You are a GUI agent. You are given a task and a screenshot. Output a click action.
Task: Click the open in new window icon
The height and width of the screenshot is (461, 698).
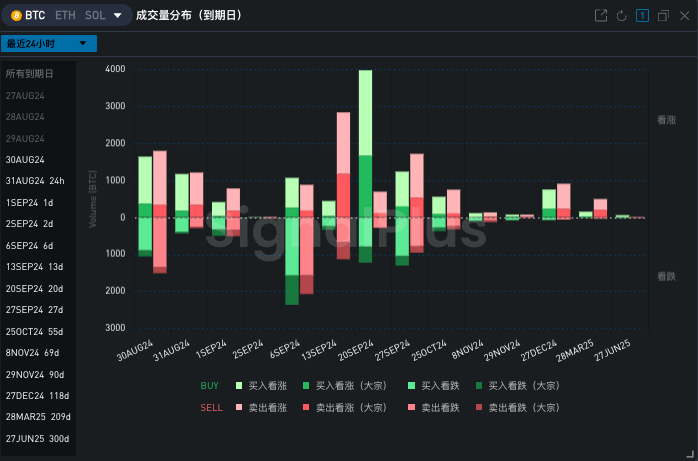(600, 16)
